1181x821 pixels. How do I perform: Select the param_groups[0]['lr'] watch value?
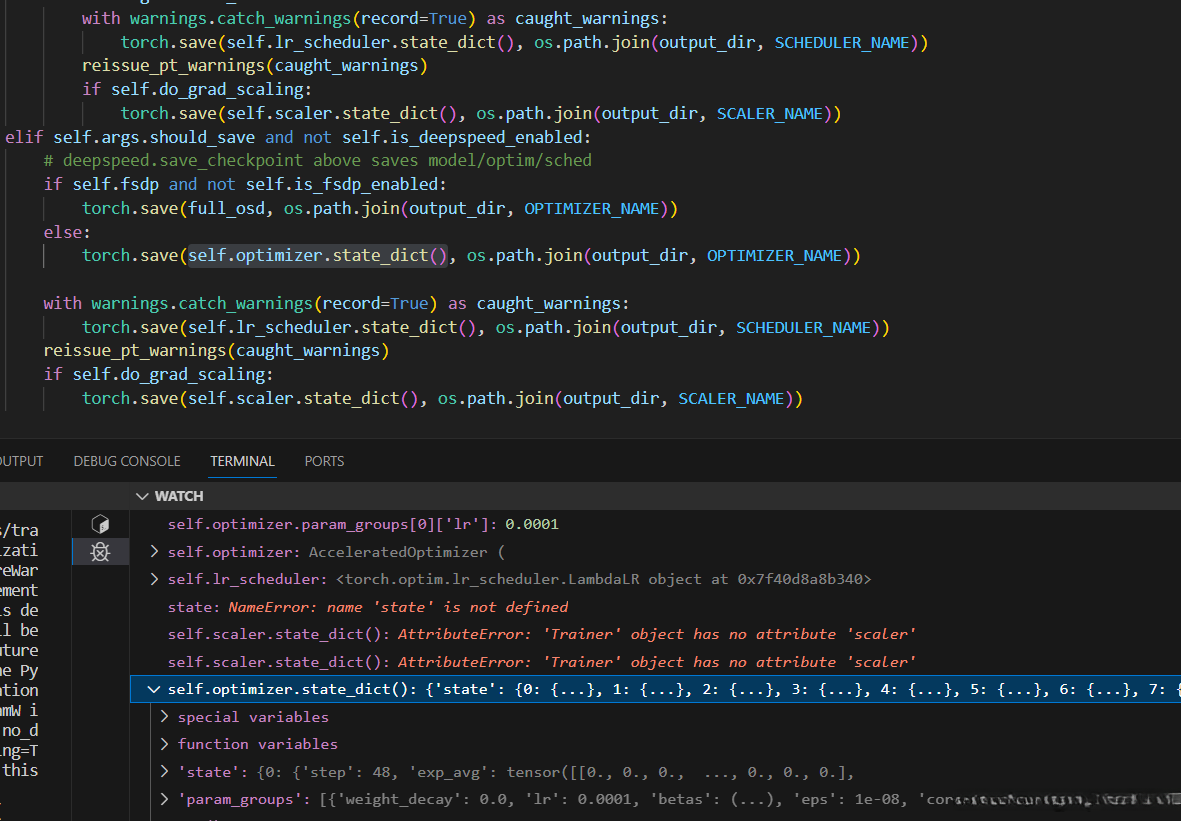click(532, 524)
